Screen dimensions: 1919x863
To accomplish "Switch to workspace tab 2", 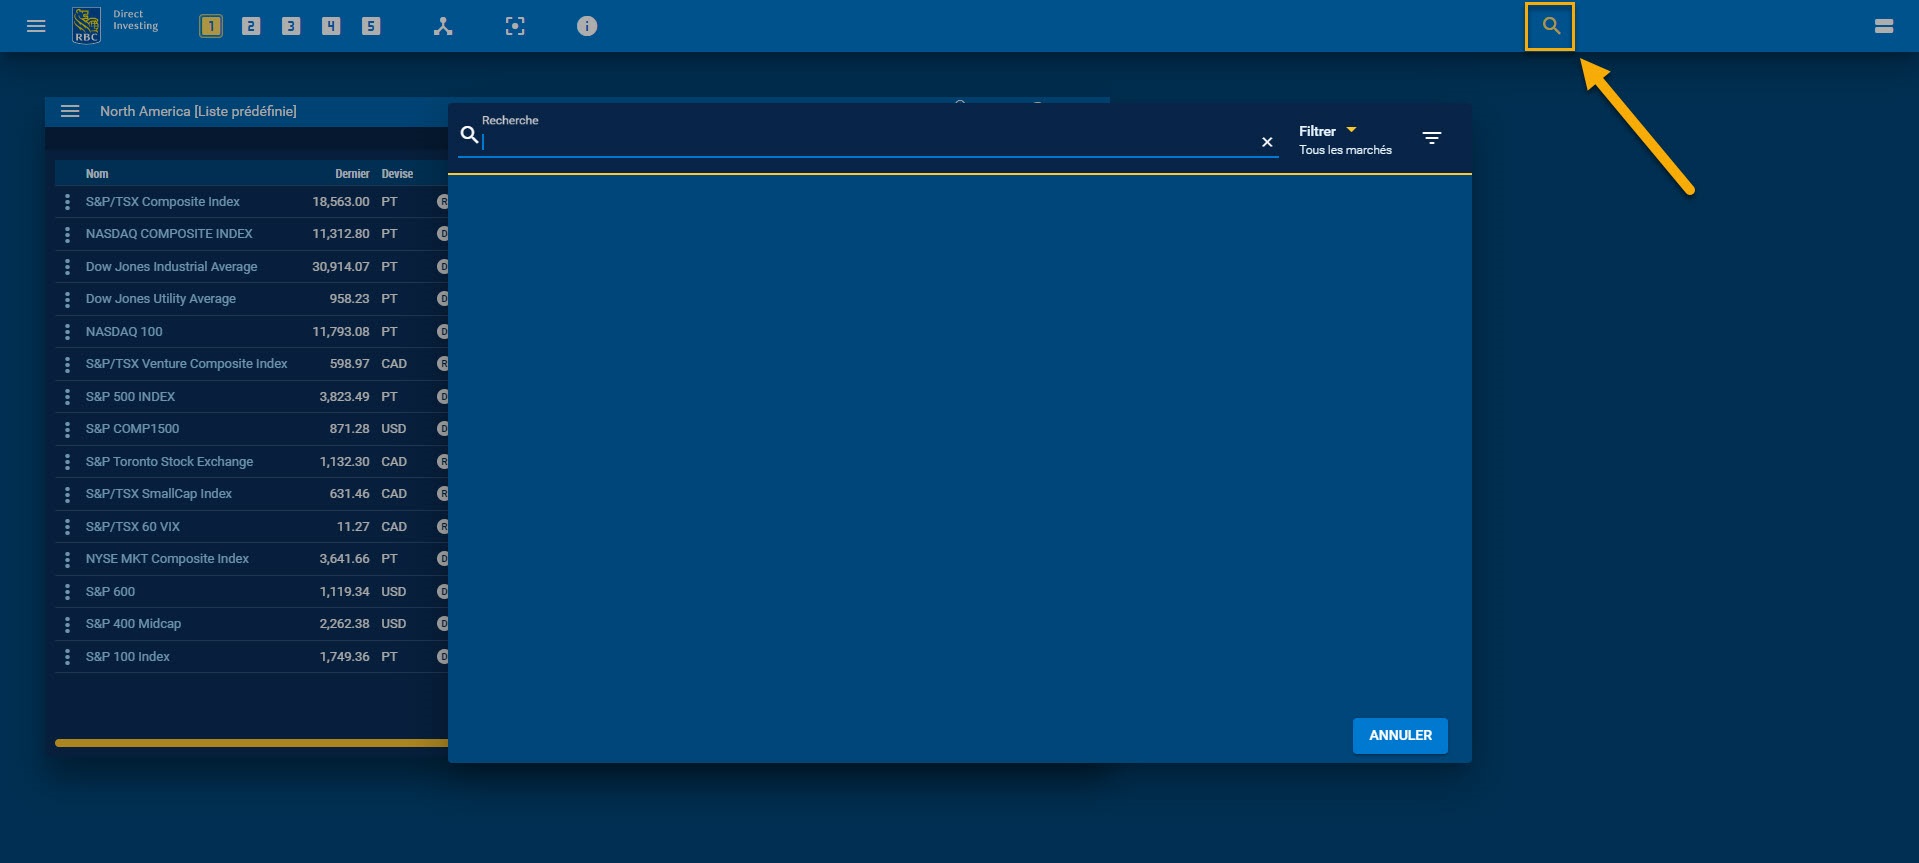I will point(251,26).
